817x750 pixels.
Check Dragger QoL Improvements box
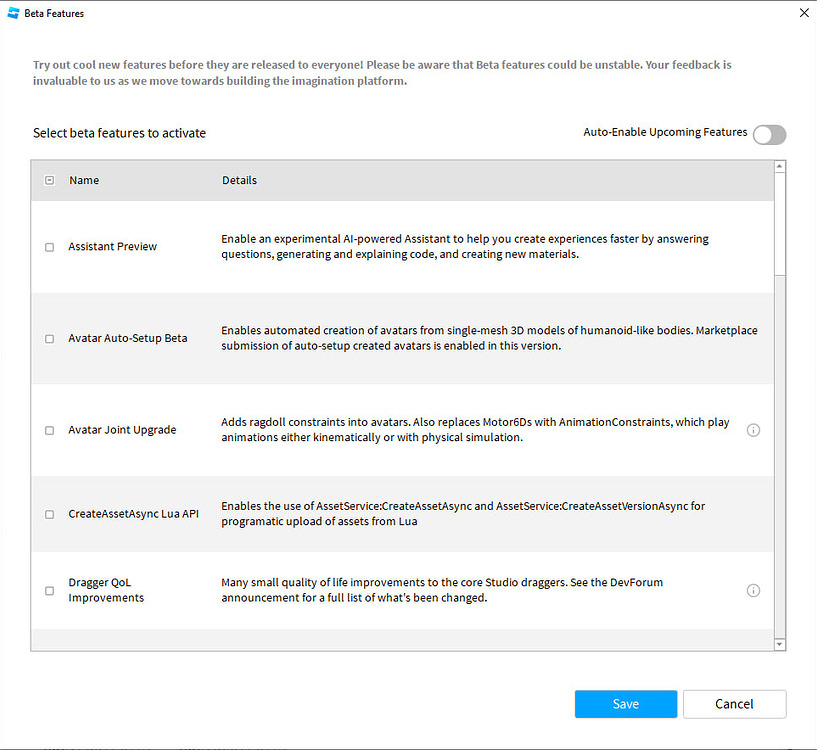tap(49, 591)
